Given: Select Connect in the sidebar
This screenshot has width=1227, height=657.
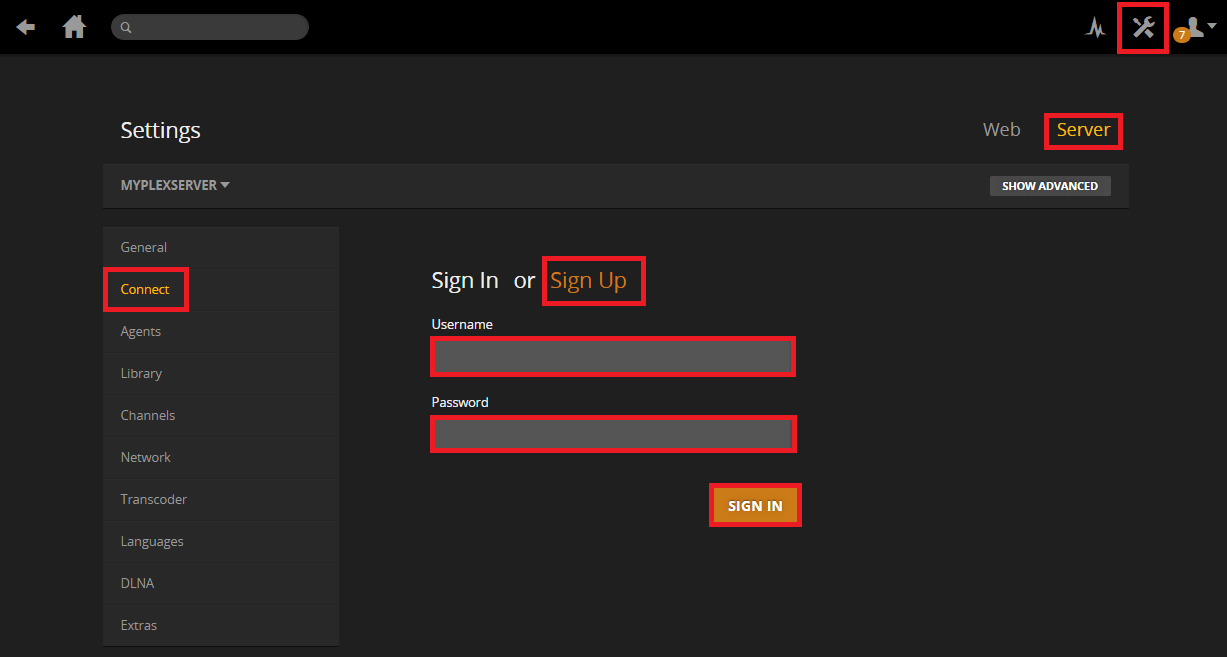Looking at the screenshot, I should 145,289.
